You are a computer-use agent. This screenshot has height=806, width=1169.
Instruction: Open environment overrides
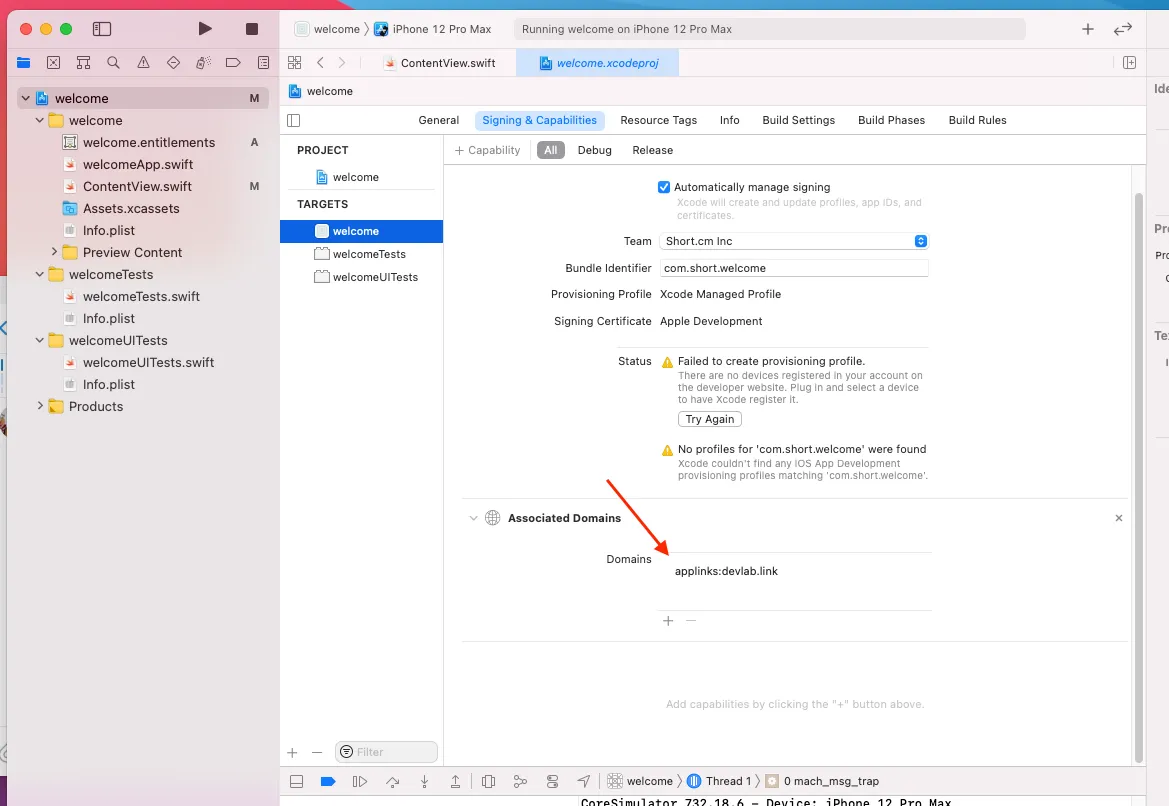[x=552, y=781]
